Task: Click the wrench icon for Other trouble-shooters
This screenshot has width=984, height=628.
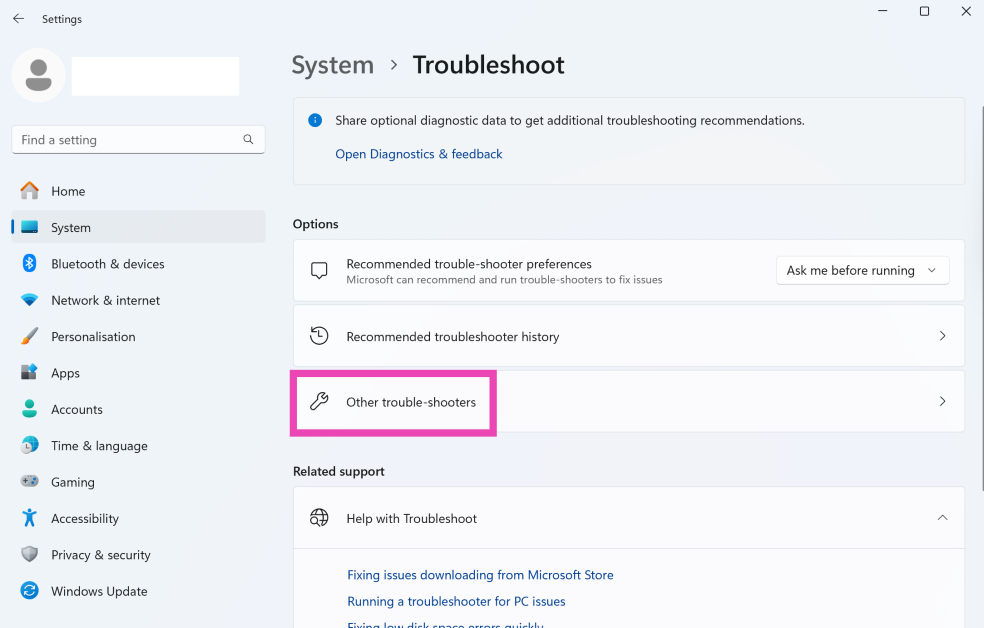Action: click(319, 402)
